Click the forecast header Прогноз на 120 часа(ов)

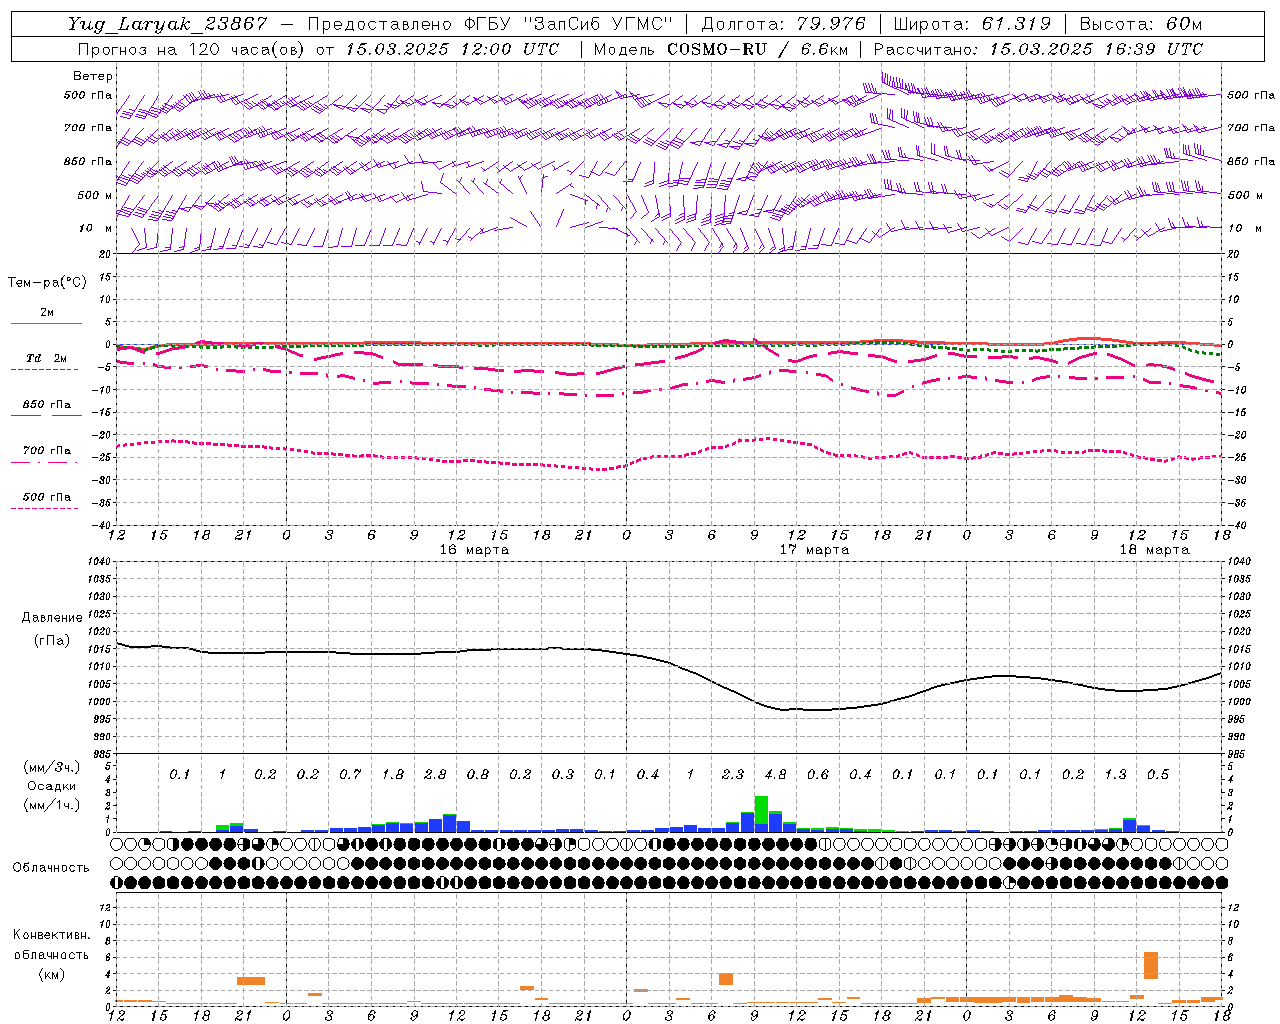click(x=190, y=49)
